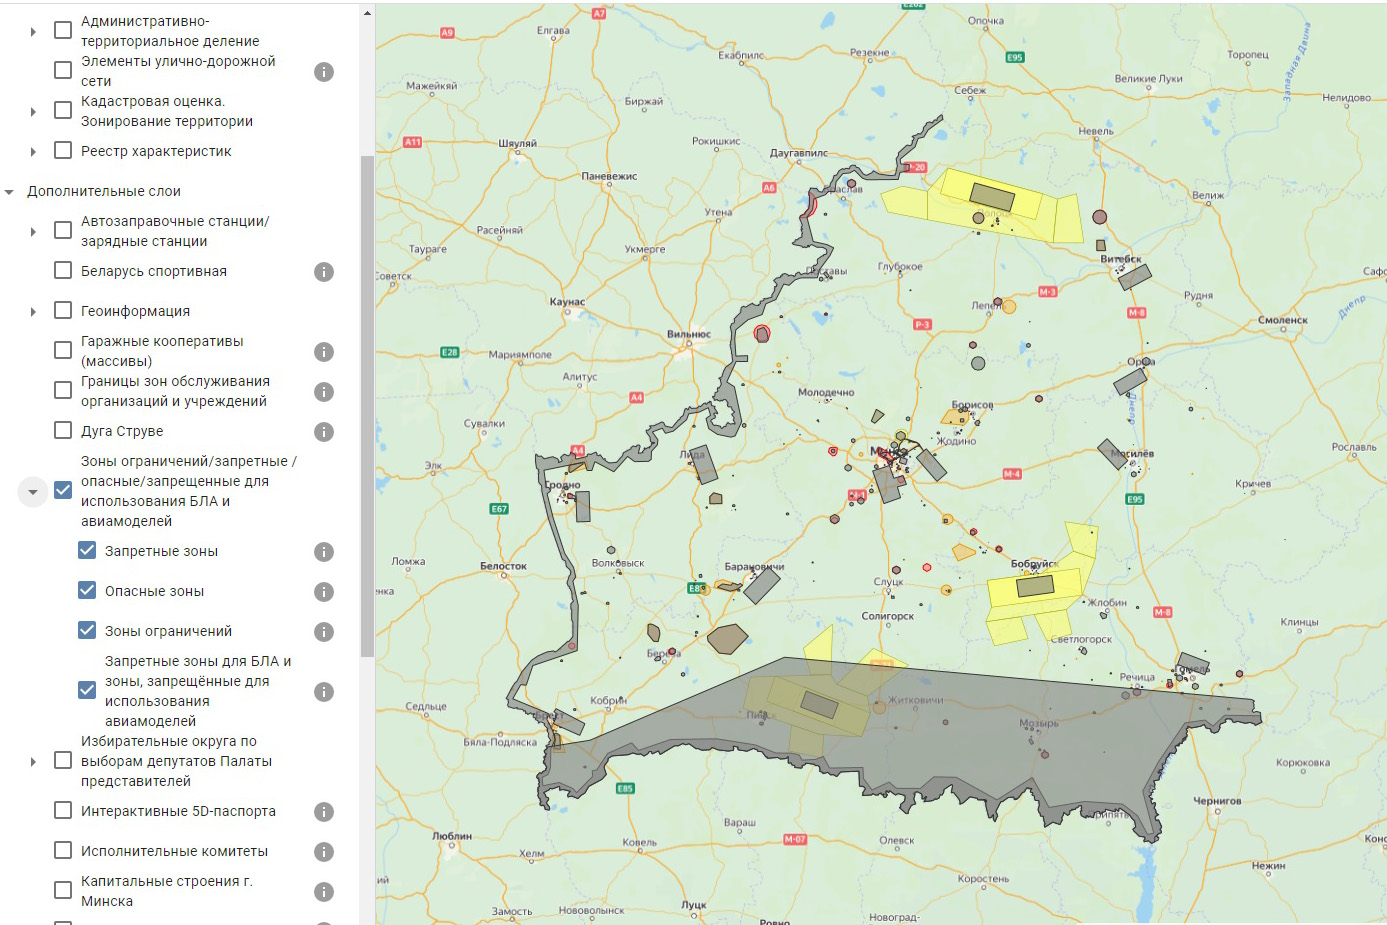Enable the Дуга Струве layer checkbox

63,431
